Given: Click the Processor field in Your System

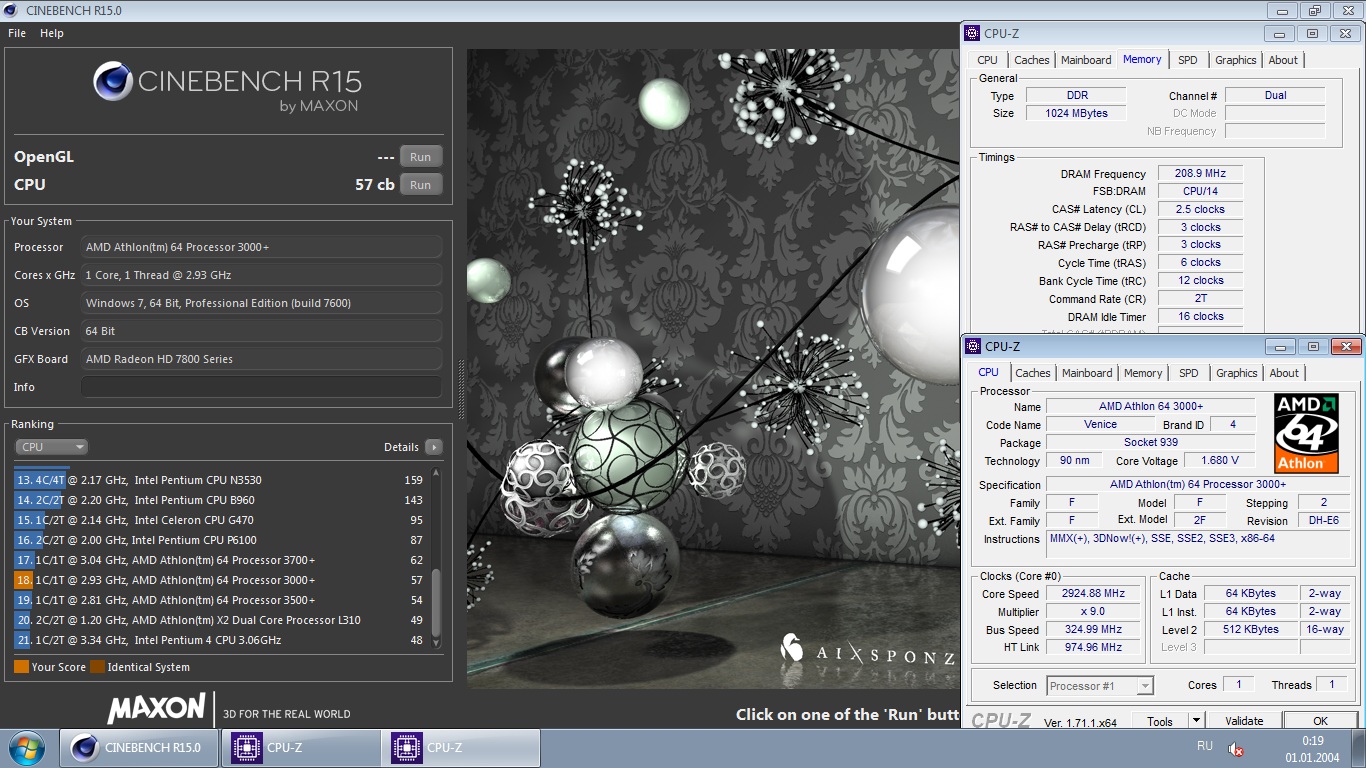Looking at the screenshot, I should point(261,247).
